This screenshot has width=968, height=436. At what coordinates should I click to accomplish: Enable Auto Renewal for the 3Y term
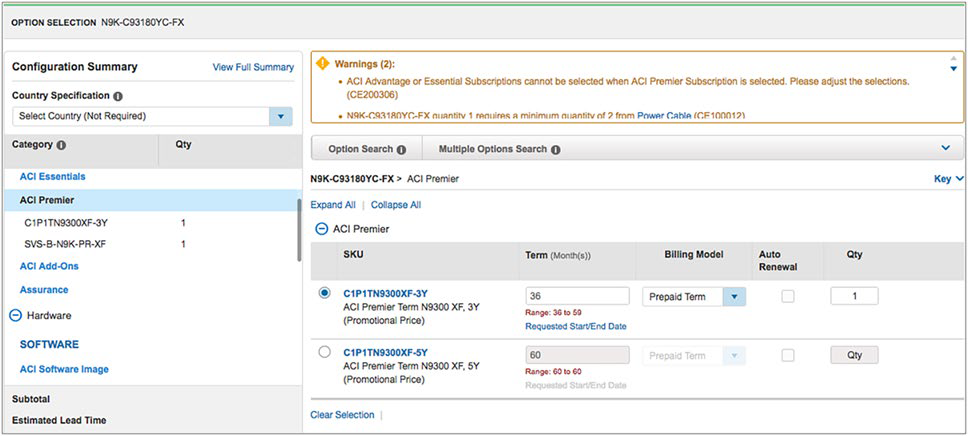(788, 296)
